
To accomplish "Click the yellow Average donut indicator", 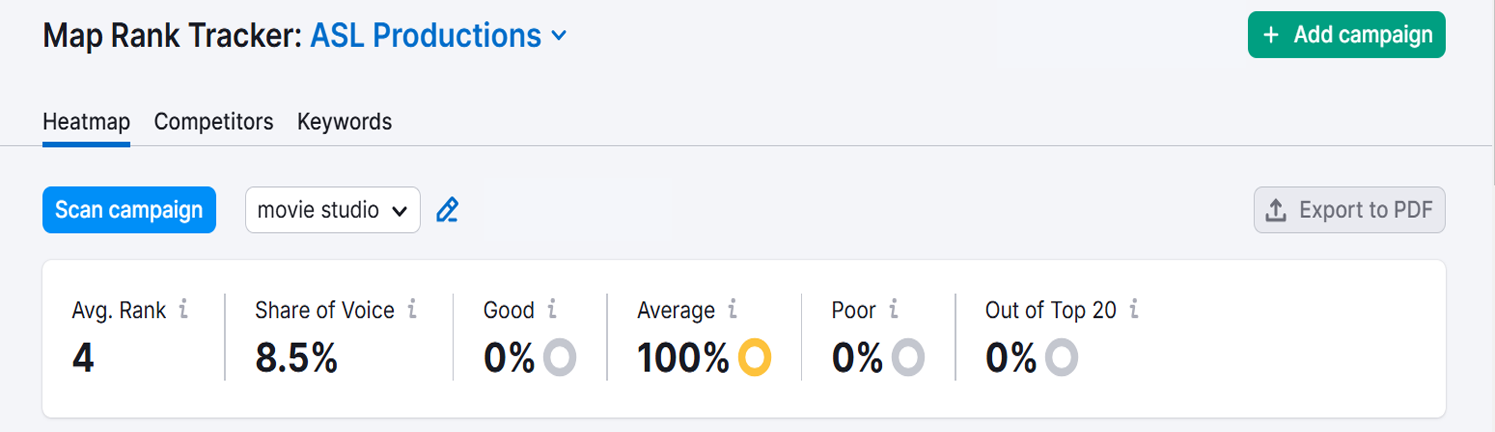I will click(755, 357).
